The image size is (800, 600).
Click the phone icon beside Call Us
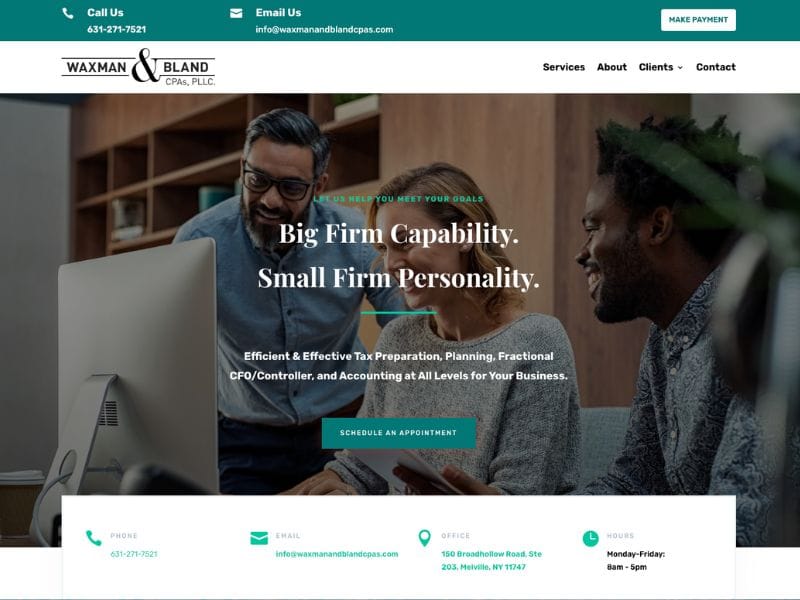(67, 13)
